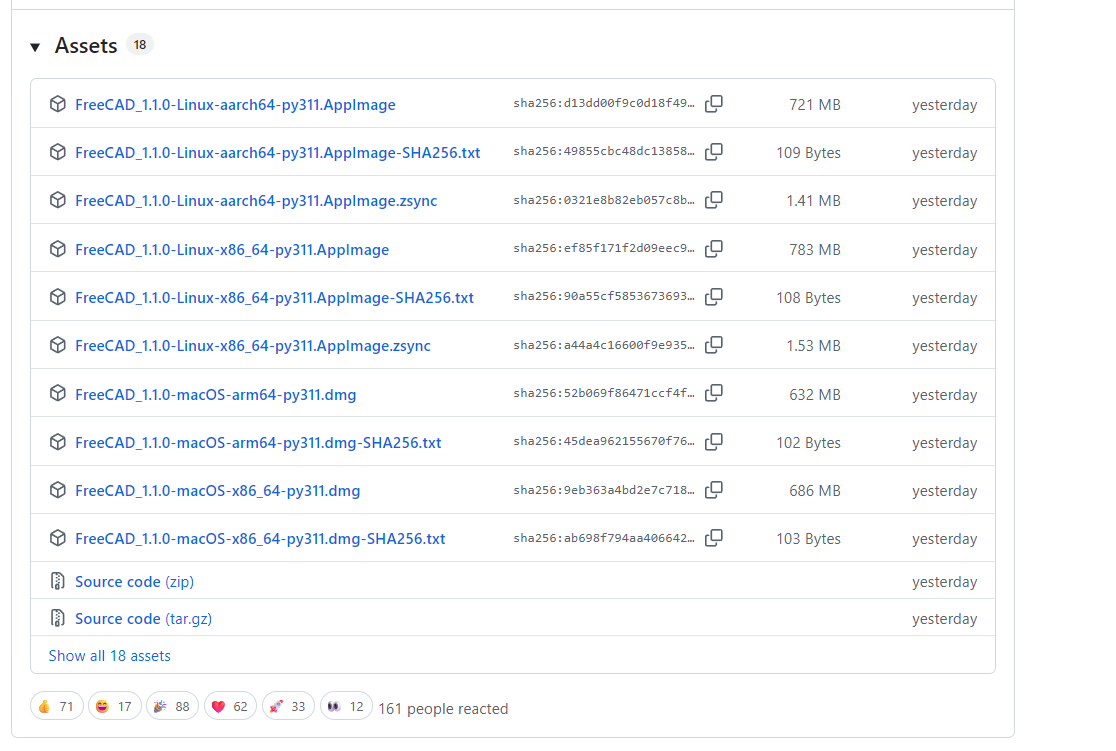Copy SHA256 hash for Linux-x86_64 AppImage

coord(714,248)
